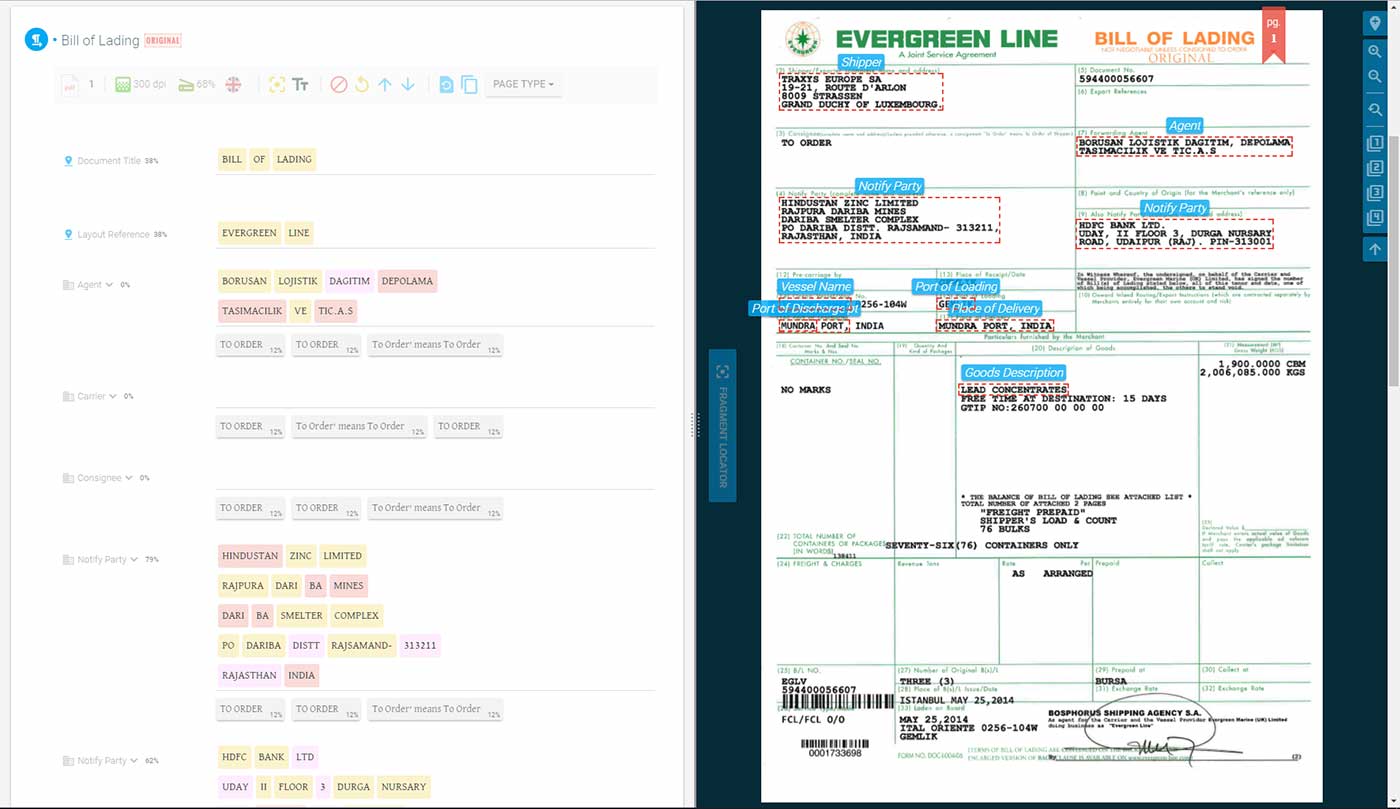Jump to page 3 of the document

pos(1375,193)
